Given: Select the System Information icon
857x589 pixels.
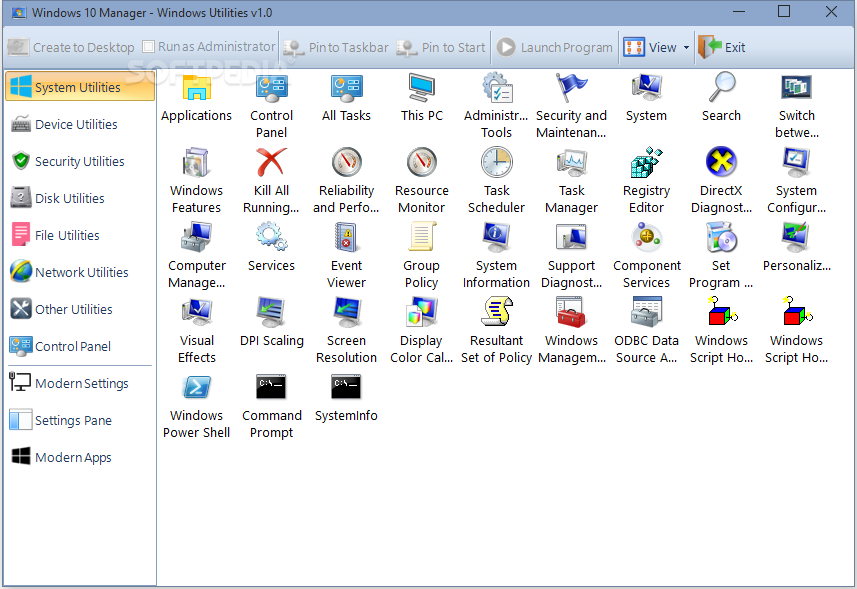Looking at the screenshot, I should pyautogui.click(x=496, y=237).
